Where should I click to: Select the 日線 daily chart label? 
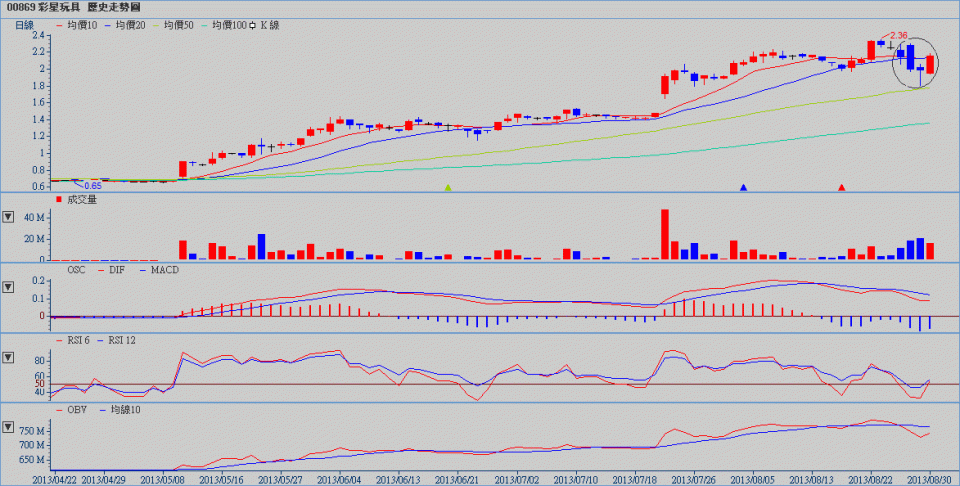[27, 24]
